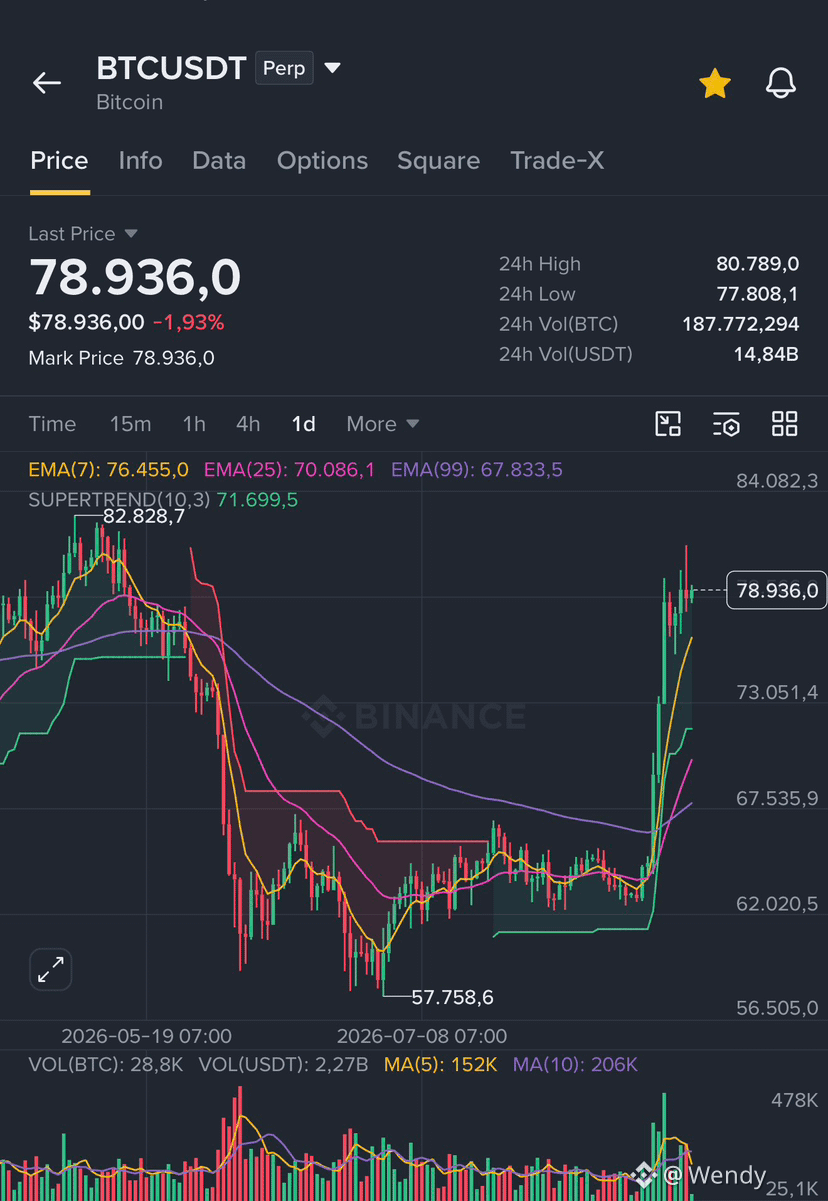Tap the Perp contract type badge
This screenshot has height=1201, width=828.
point(284,68)
